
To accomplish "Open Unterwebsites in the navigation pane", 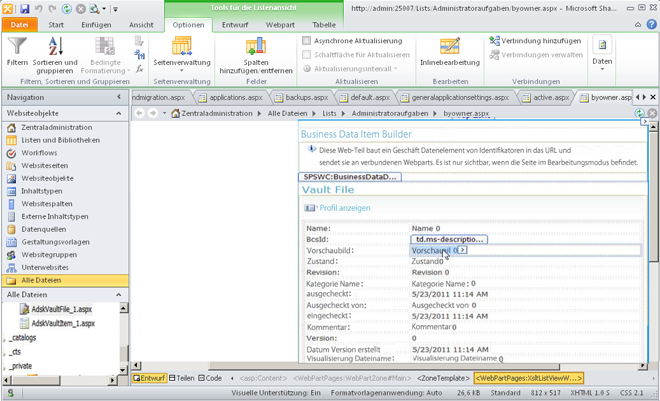I will tap(45, 267).
